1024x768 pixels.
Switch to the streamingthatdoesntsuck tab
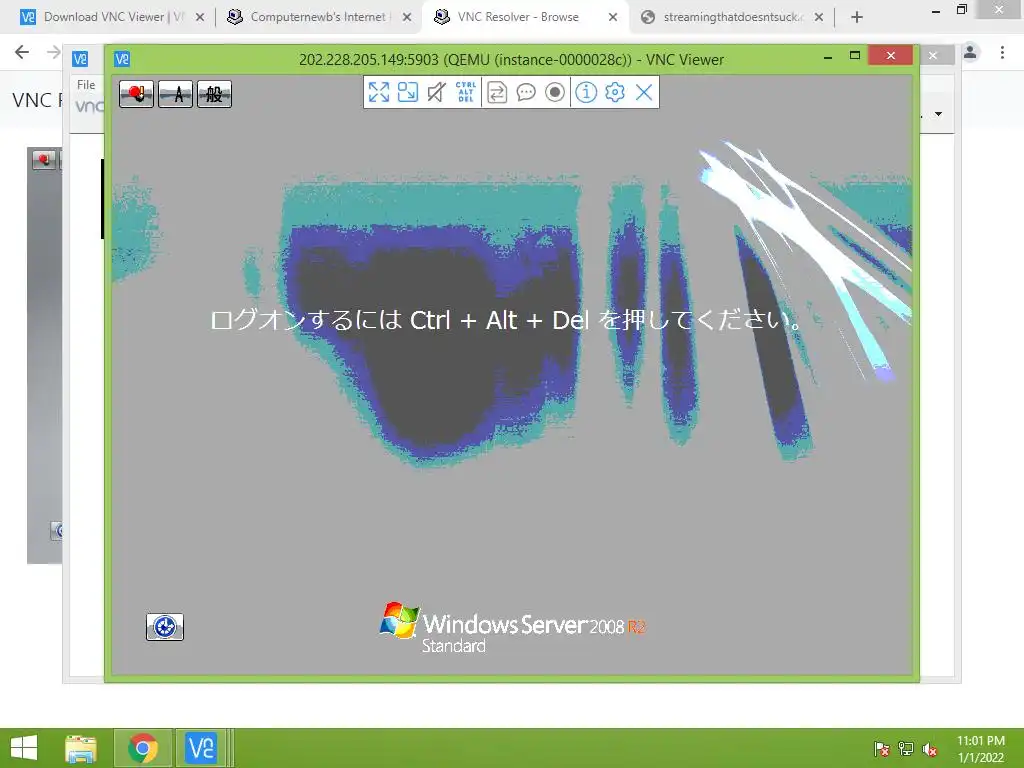[731, 17]
